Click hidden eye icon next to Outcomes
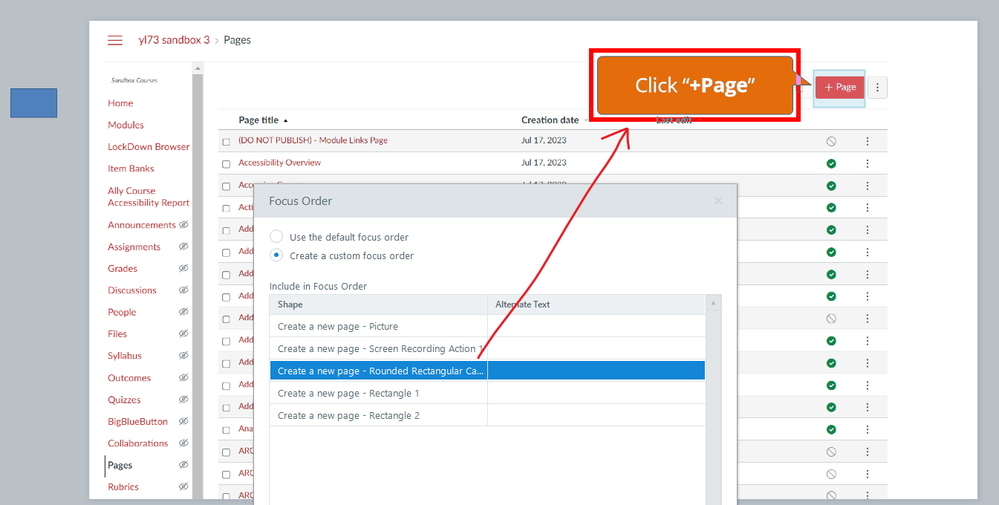999x505 pixels. [183, 378]
